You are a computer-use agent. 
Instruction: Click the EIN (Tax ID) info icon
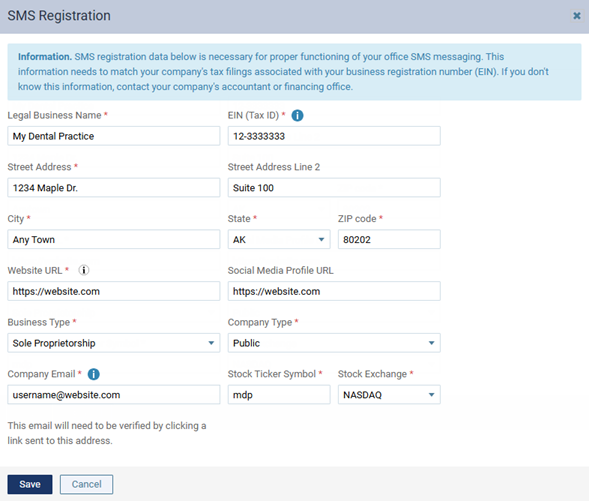(297, 115)
